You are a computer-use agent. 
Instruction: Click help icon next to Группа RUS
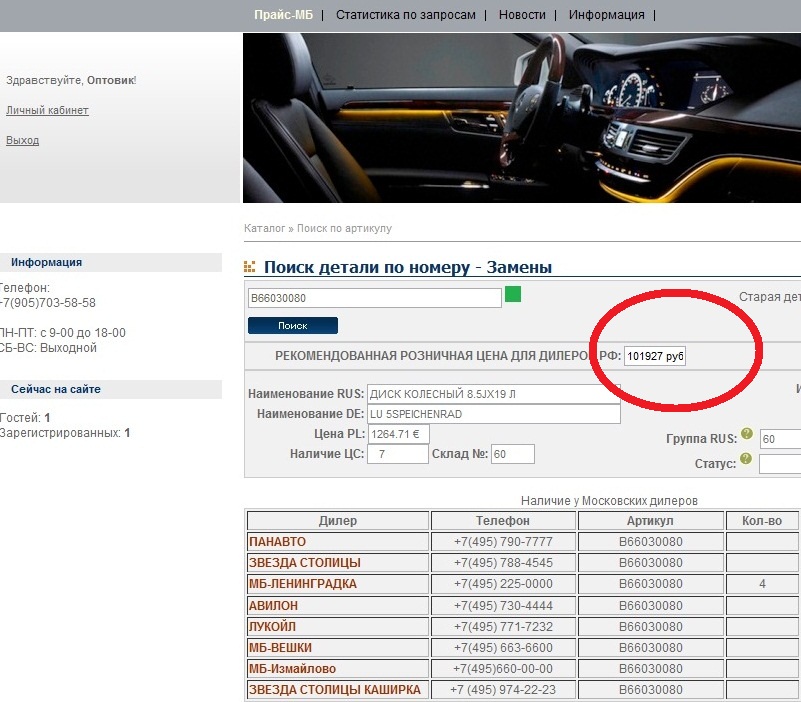[x=746, y=433]
